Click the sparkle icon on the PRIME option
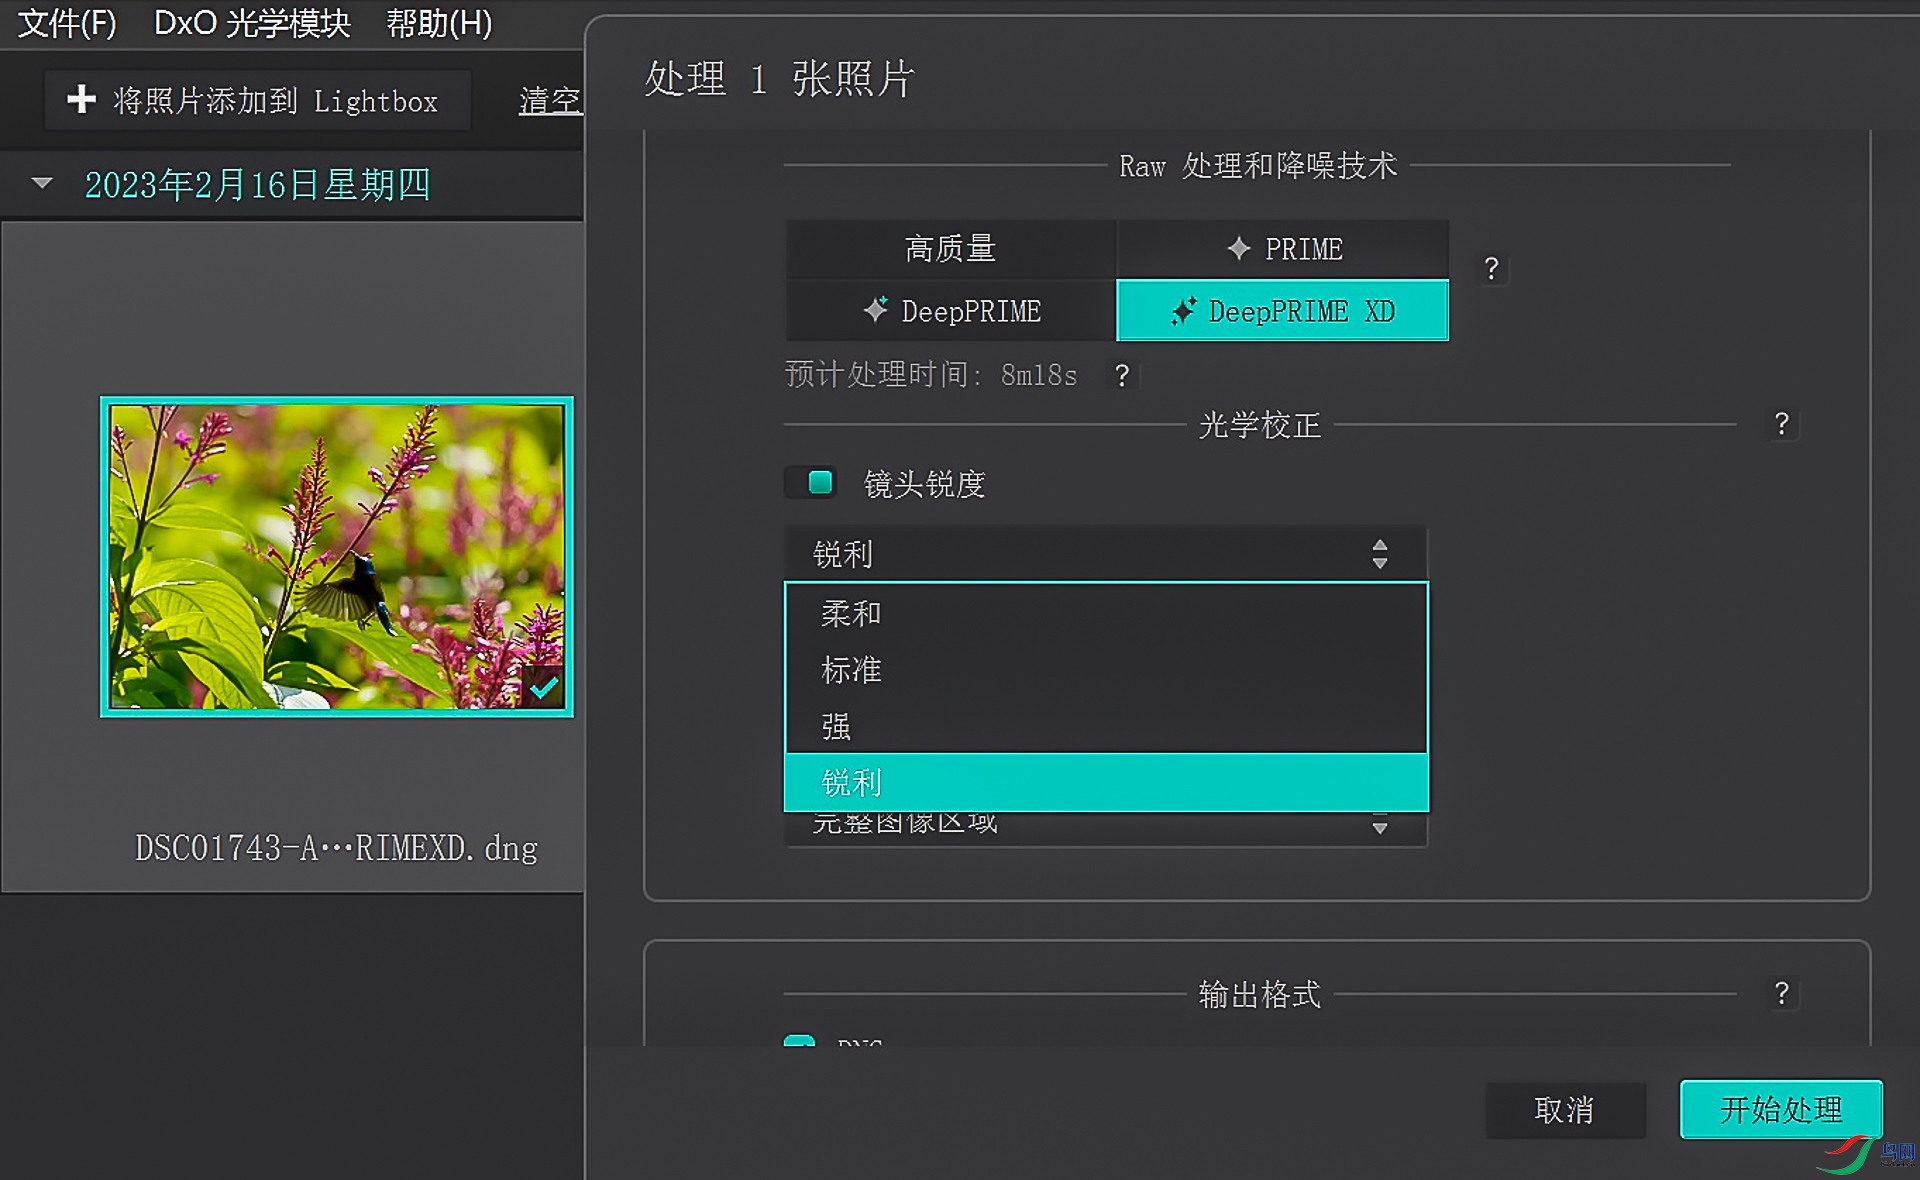 coord(1238,248)
